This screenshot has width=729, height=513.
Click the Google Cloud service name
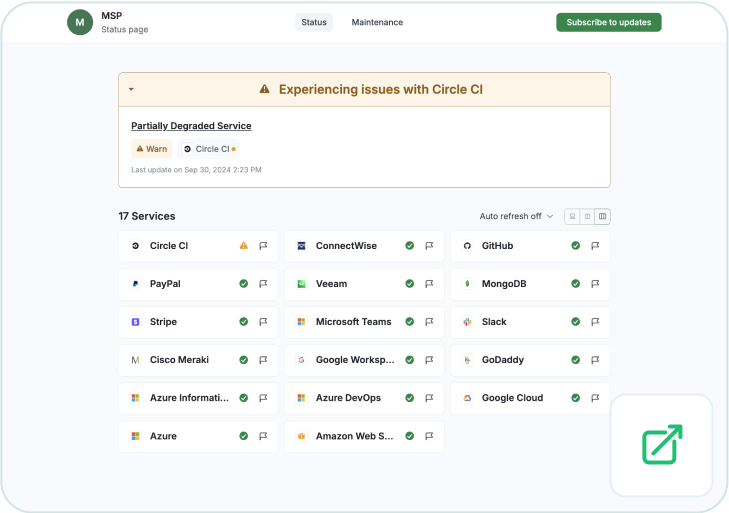coord(512,398)
